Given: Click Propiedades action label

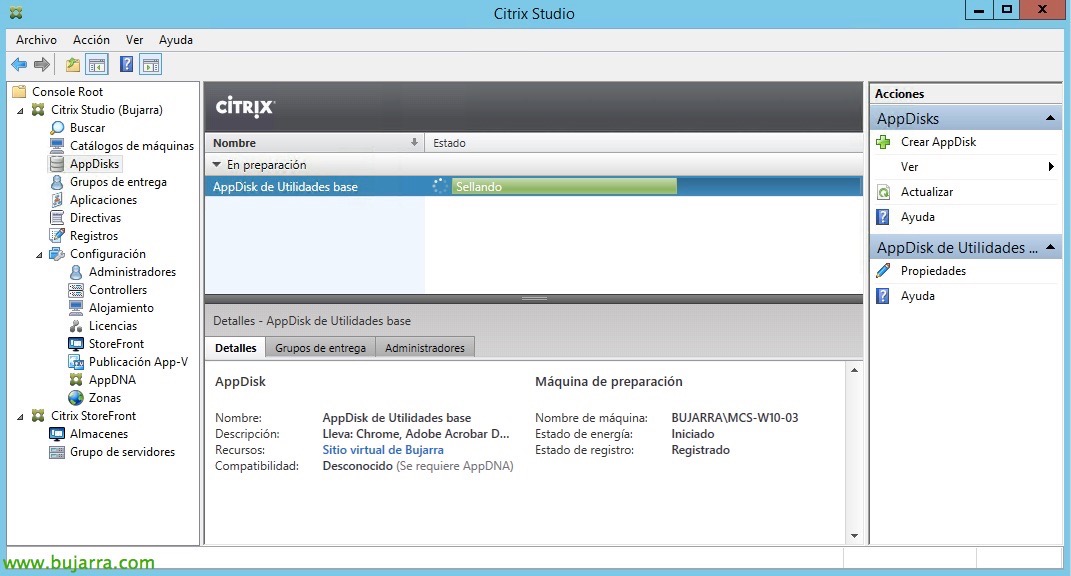Looking at the screenshot, I should point(933,271).
